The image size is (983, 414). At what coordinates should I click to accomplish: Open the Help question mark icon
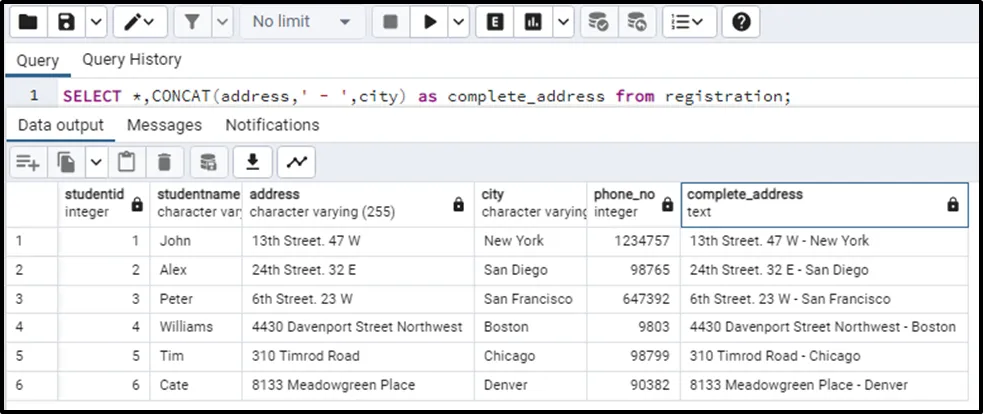pos(740,21)
